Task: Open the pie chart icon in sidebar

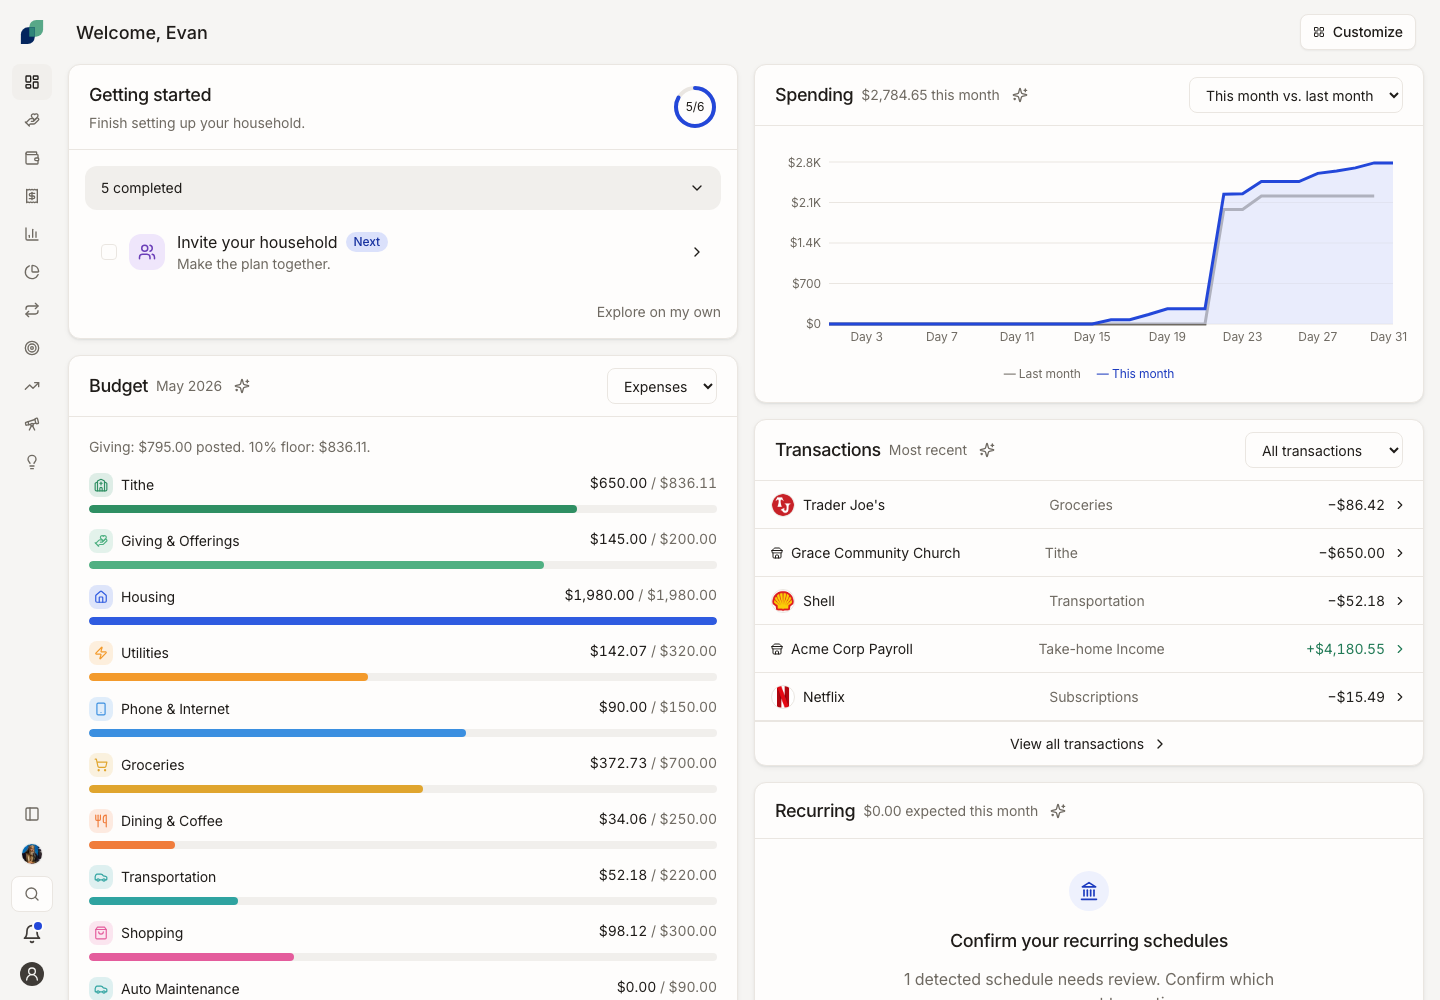Action: pyautogui.click(x=32, y=272)
